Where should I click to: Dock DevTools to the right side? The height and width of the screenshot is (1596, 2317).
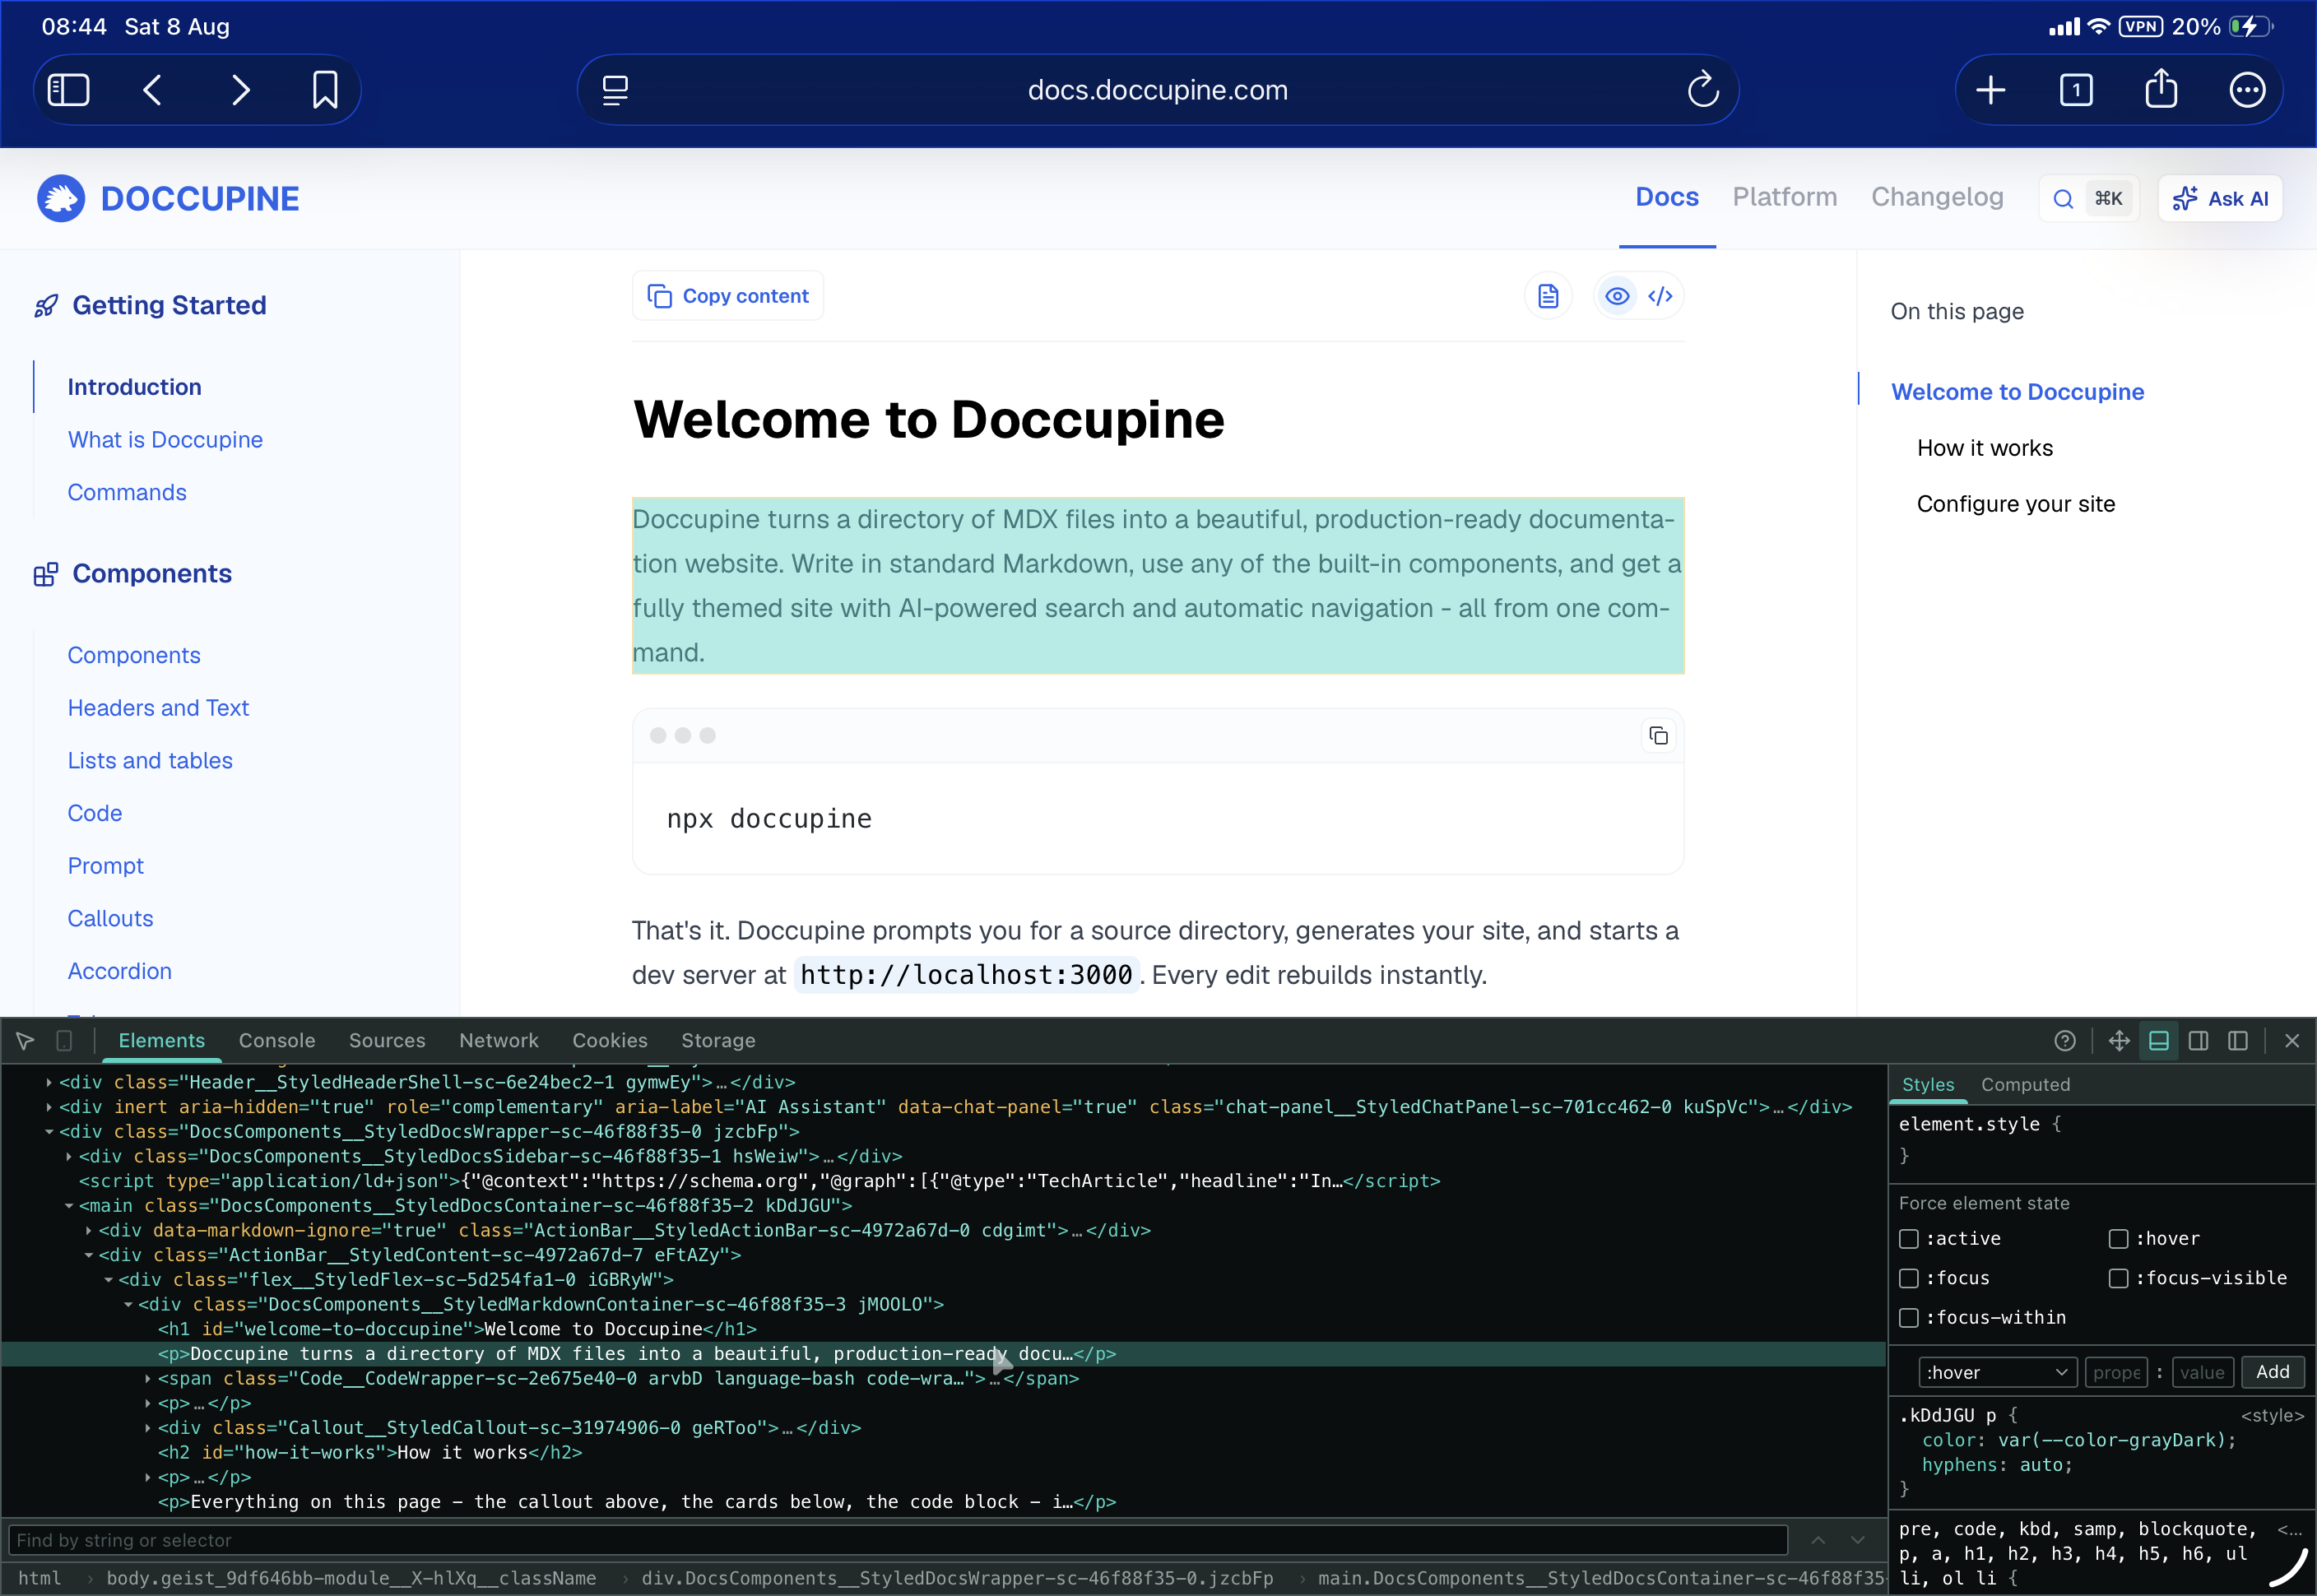pyautogui.click(x=2199, y=1041)
